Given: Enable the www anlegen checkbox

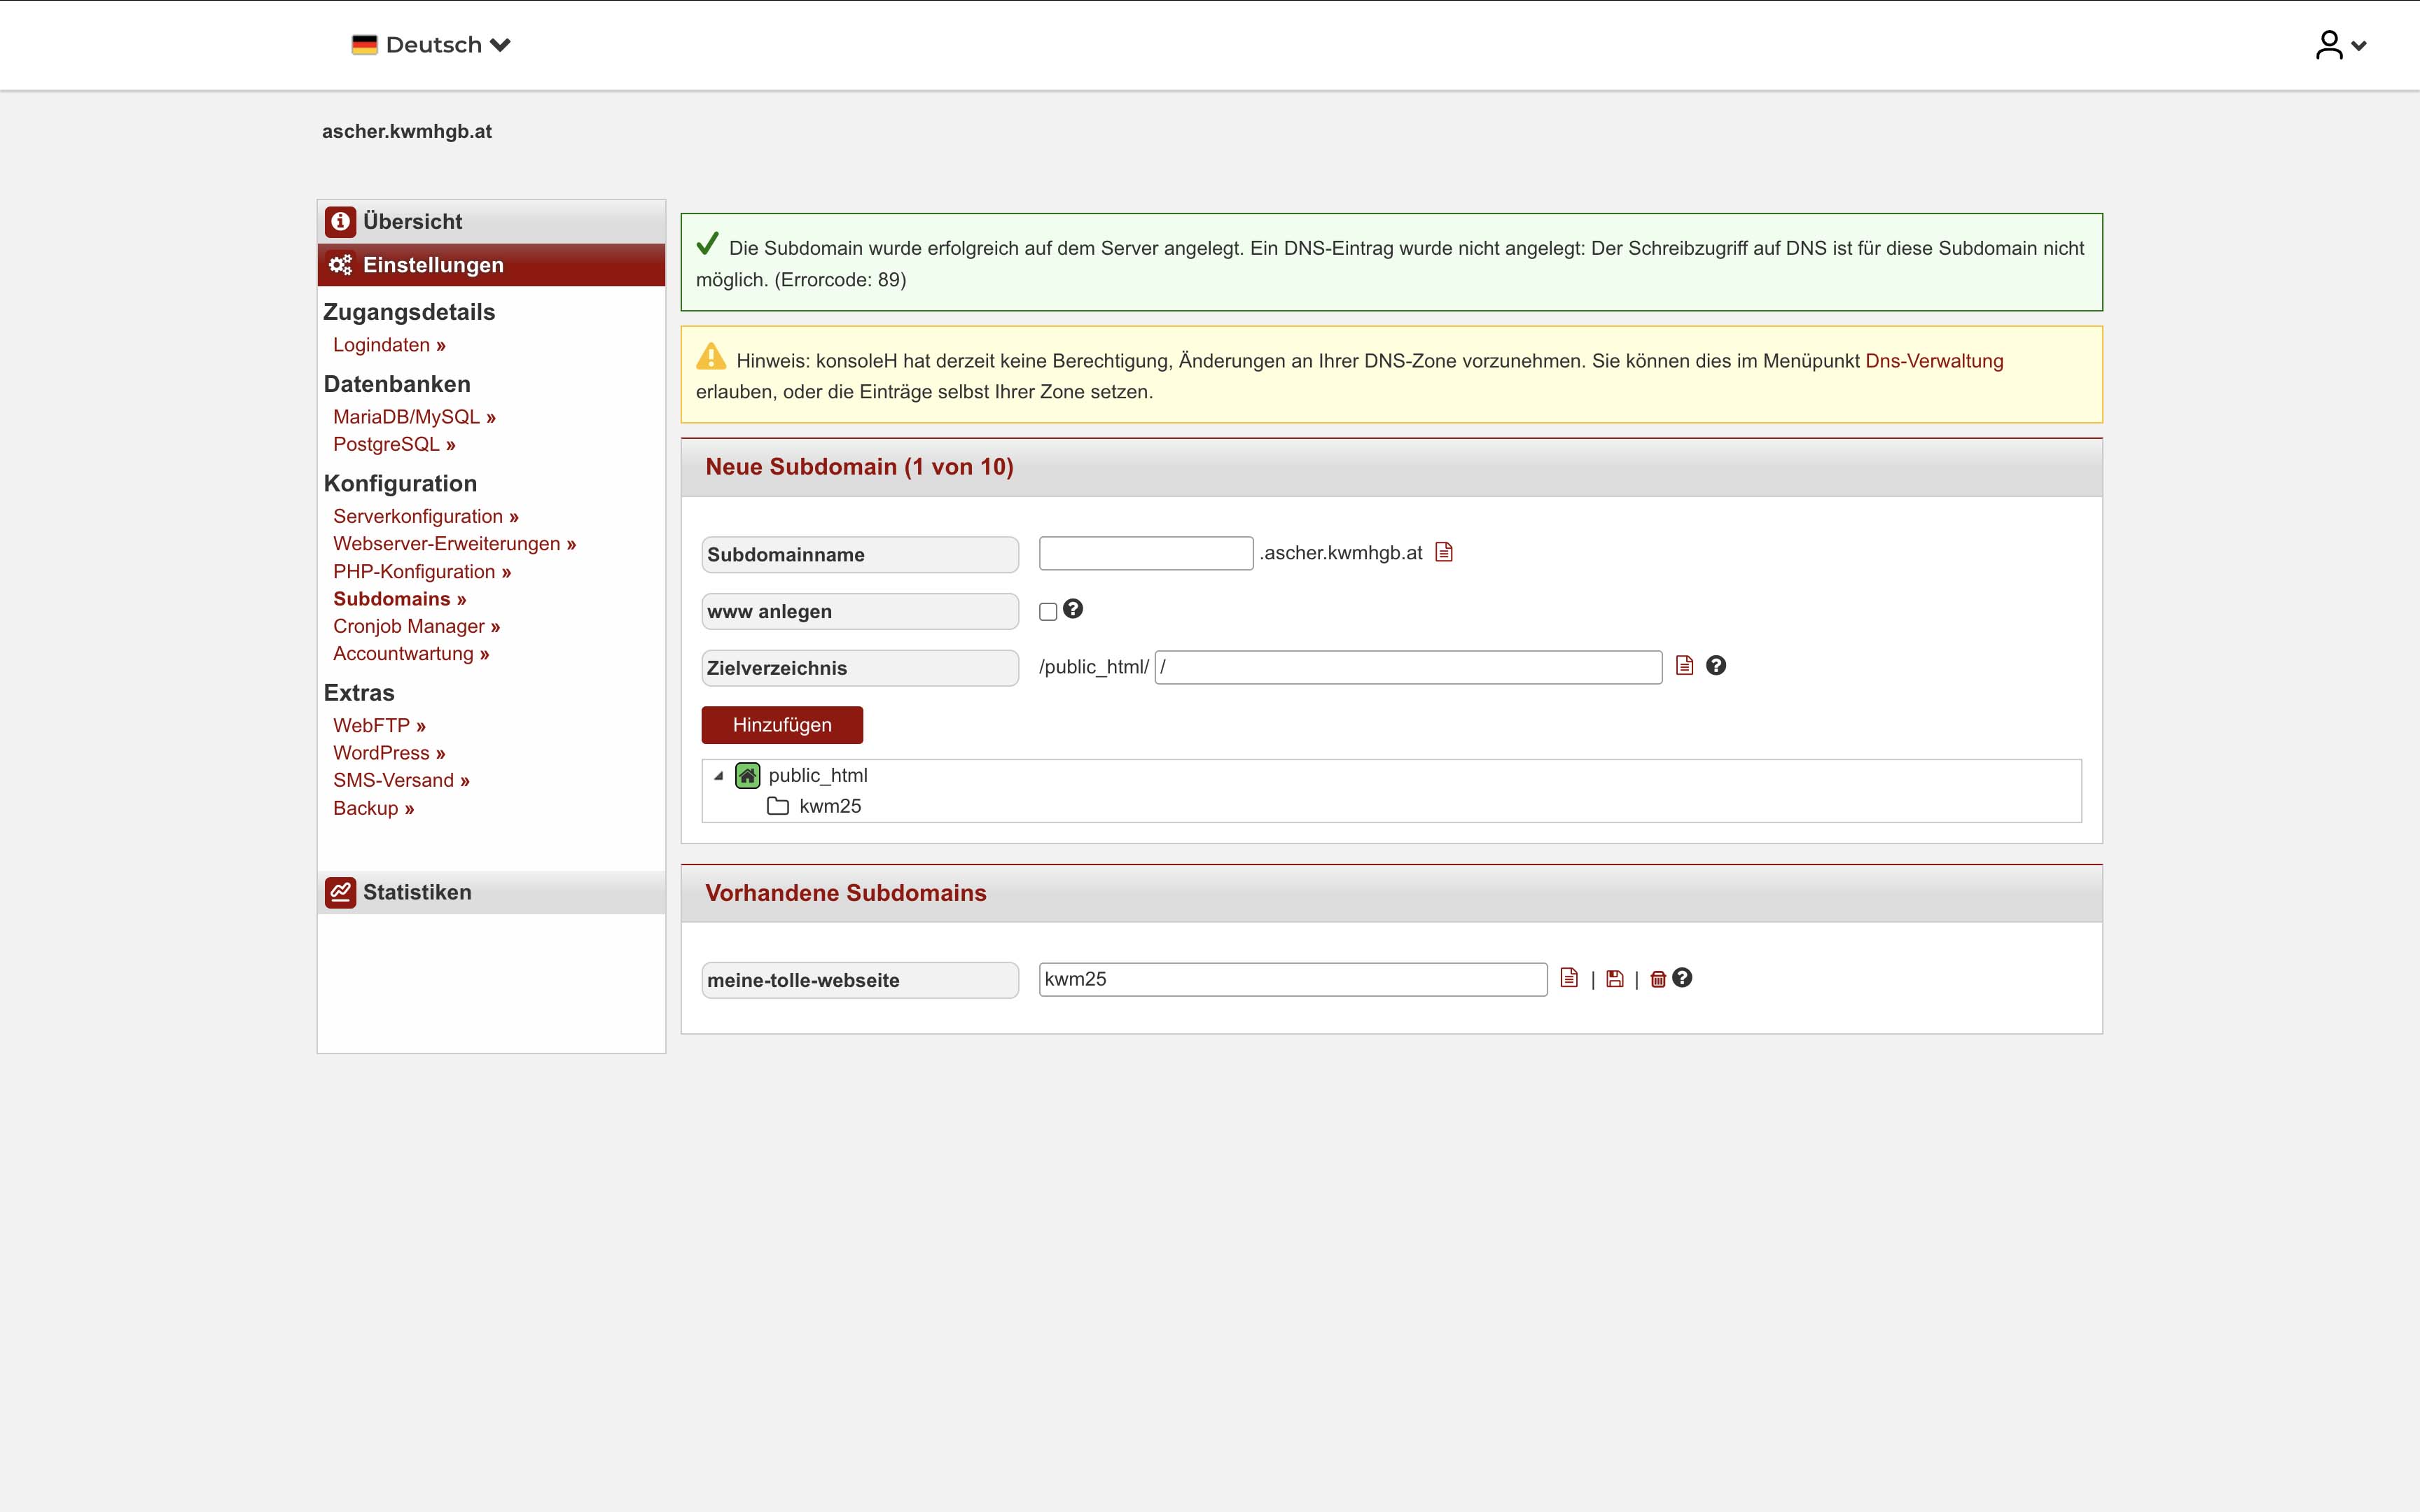Looking at the screenshot, I should (1048, 612).
